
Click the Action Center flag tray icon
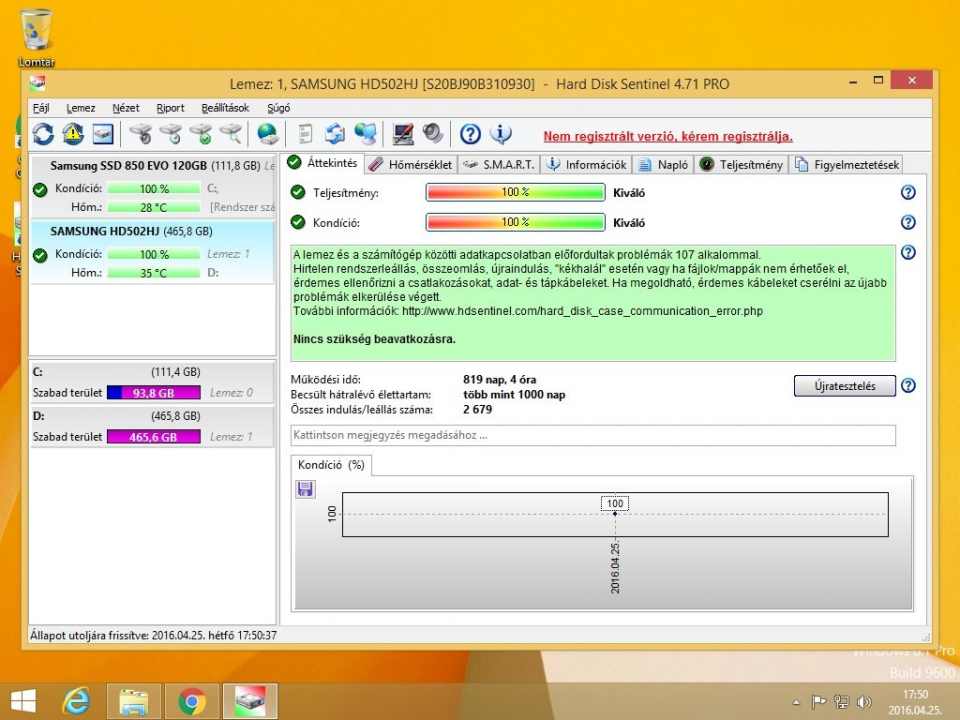coord(819,702)
